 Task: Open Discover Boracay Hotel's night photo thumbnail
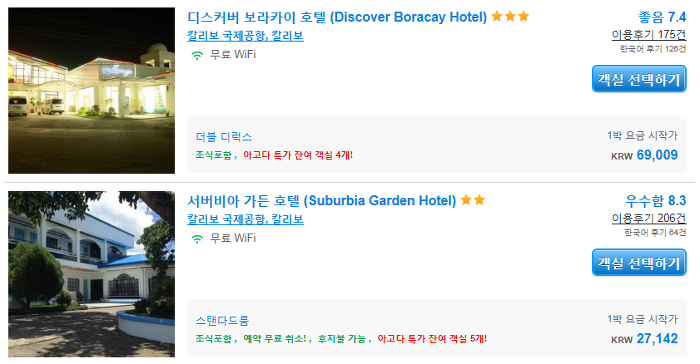click(92, 90)
